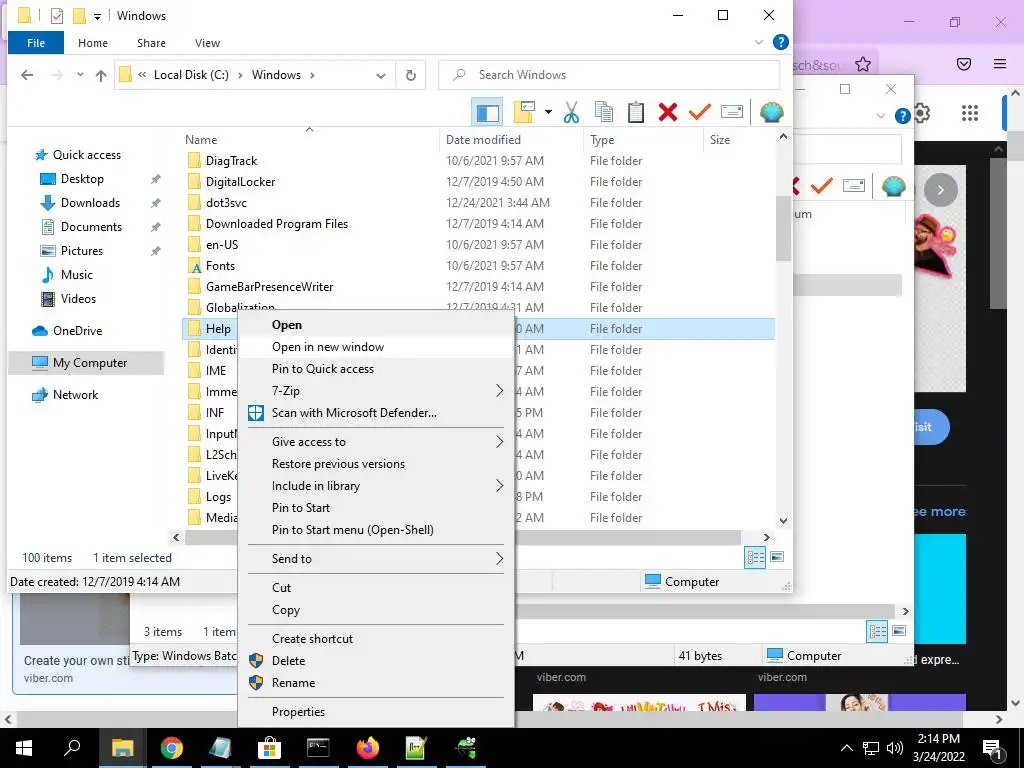1024x768 pixels.
Task: Open the File tab
Action: tap(36, 43)
